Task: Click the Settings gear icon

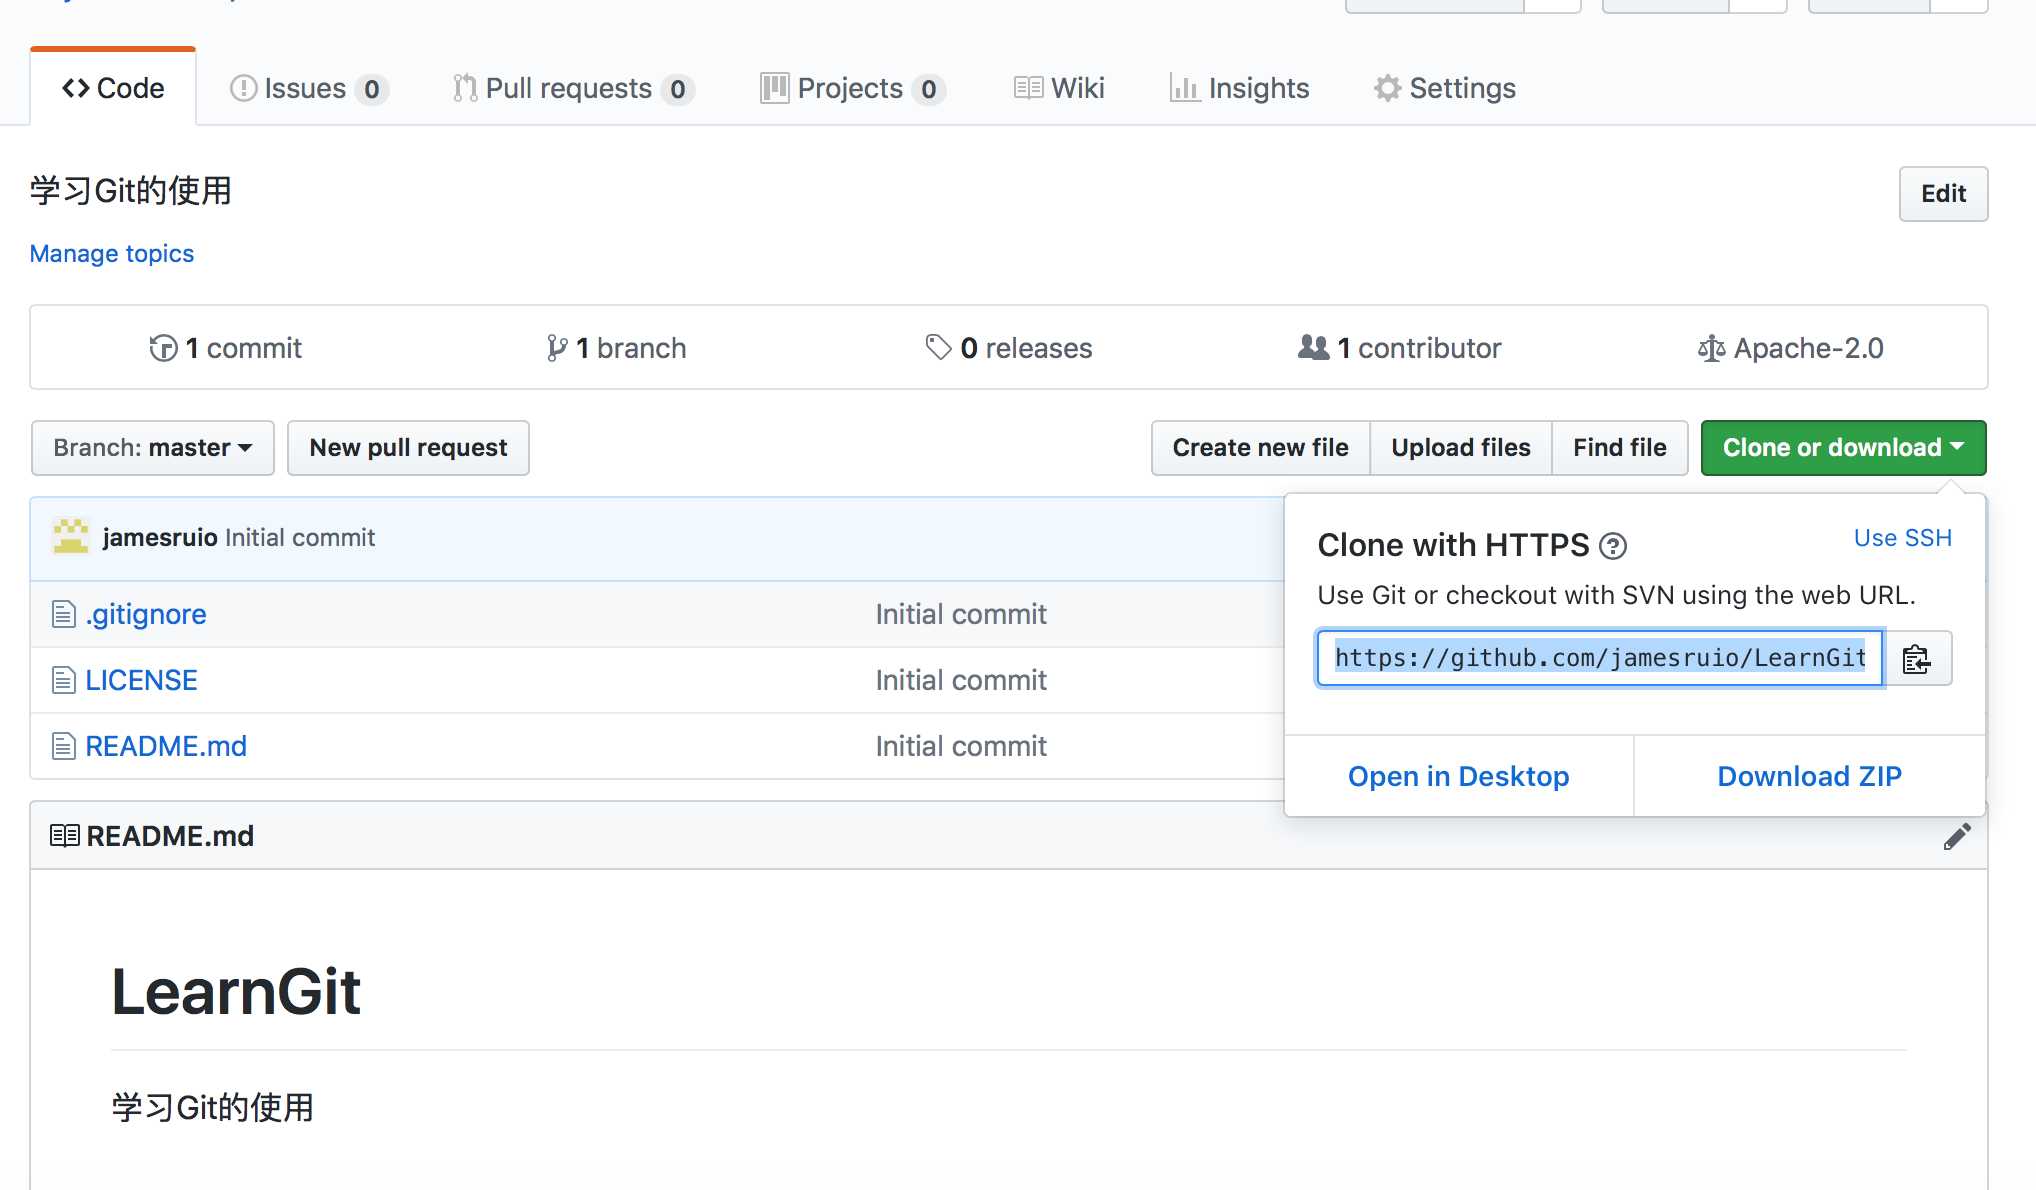Action: pyautogui.click(x=1388, y=88)
